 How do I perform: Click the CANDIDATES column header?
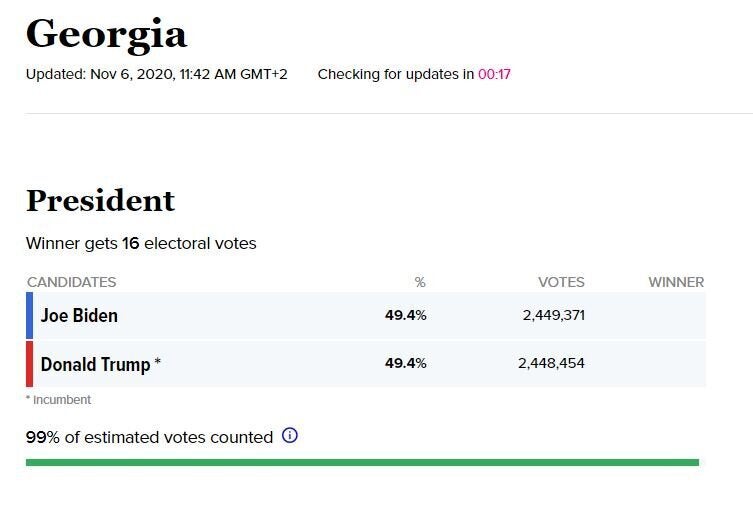click(72, 282)
